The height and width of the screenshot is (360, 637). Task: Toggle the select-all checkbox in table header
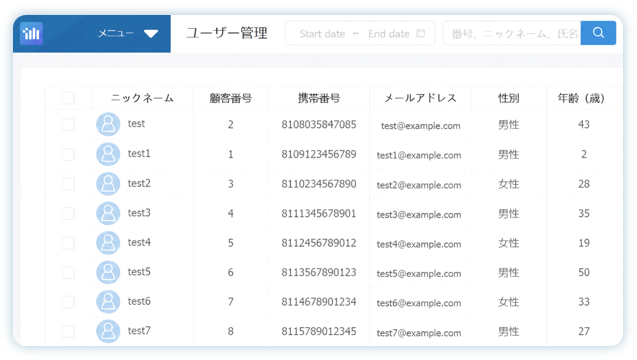coord(68,98)
